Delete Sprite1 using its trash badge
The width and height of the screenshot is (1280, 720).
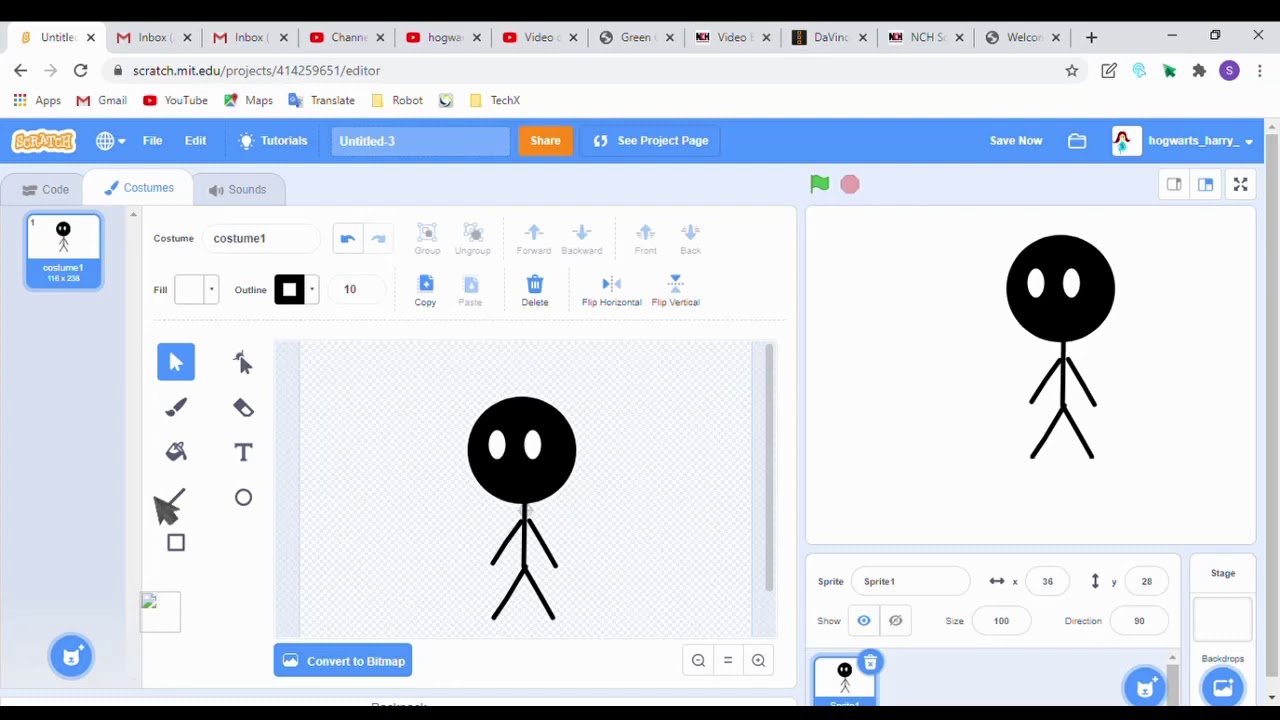tap(870, 663)
